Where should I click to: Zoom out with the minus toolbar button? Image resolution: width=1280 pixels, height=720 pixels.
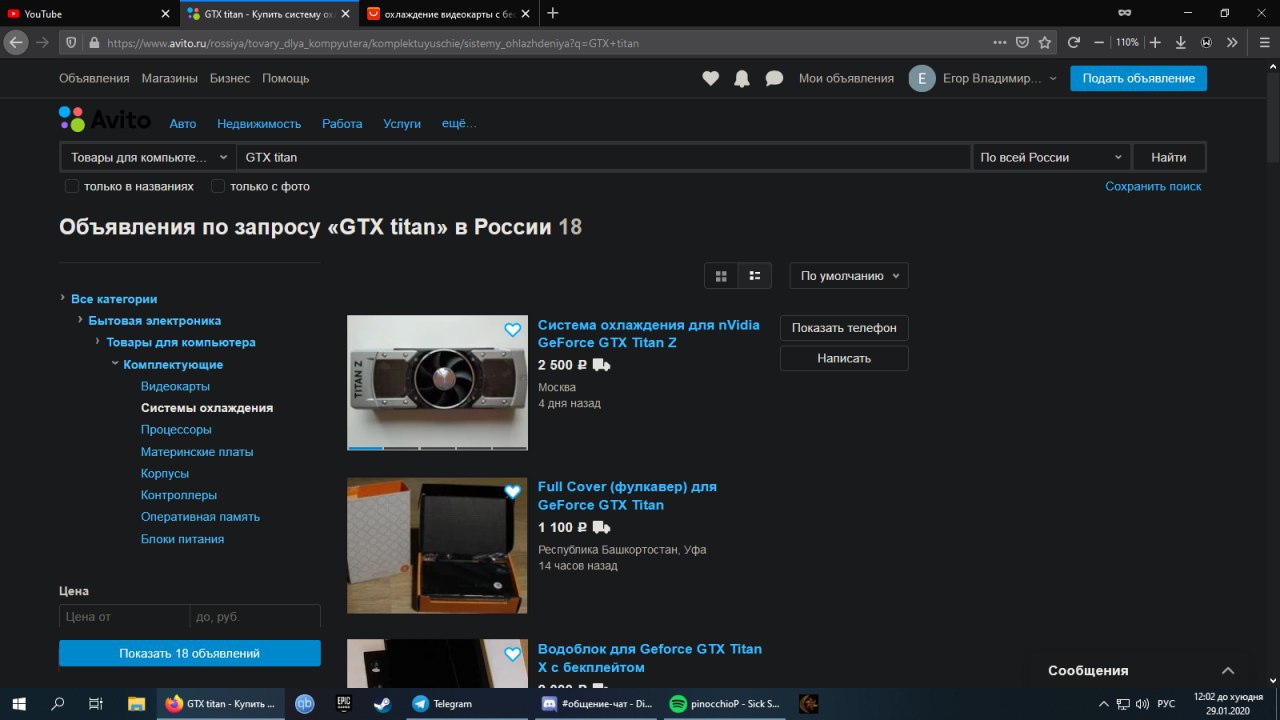coord(1099,43)
